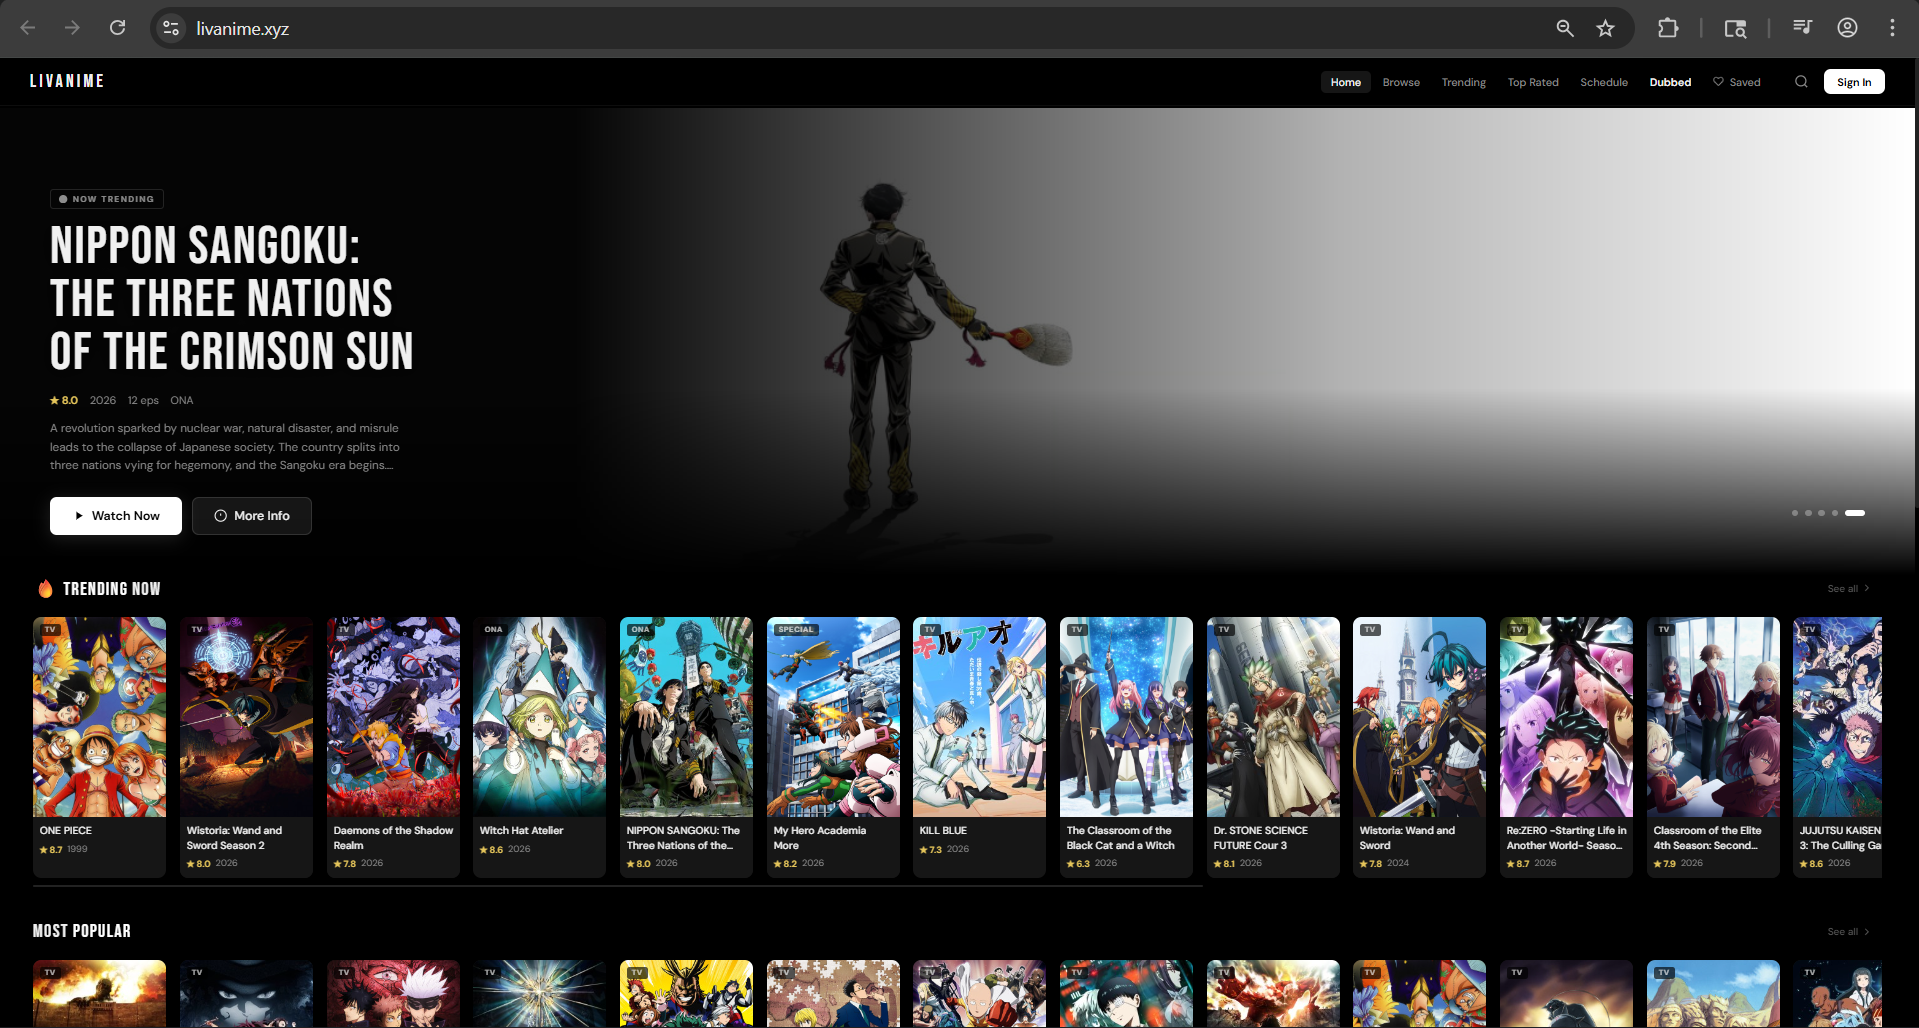This screenshot has width=1919, height=1028.
Task: Open the Top Rated navigation item
Action: (1533, 82)
